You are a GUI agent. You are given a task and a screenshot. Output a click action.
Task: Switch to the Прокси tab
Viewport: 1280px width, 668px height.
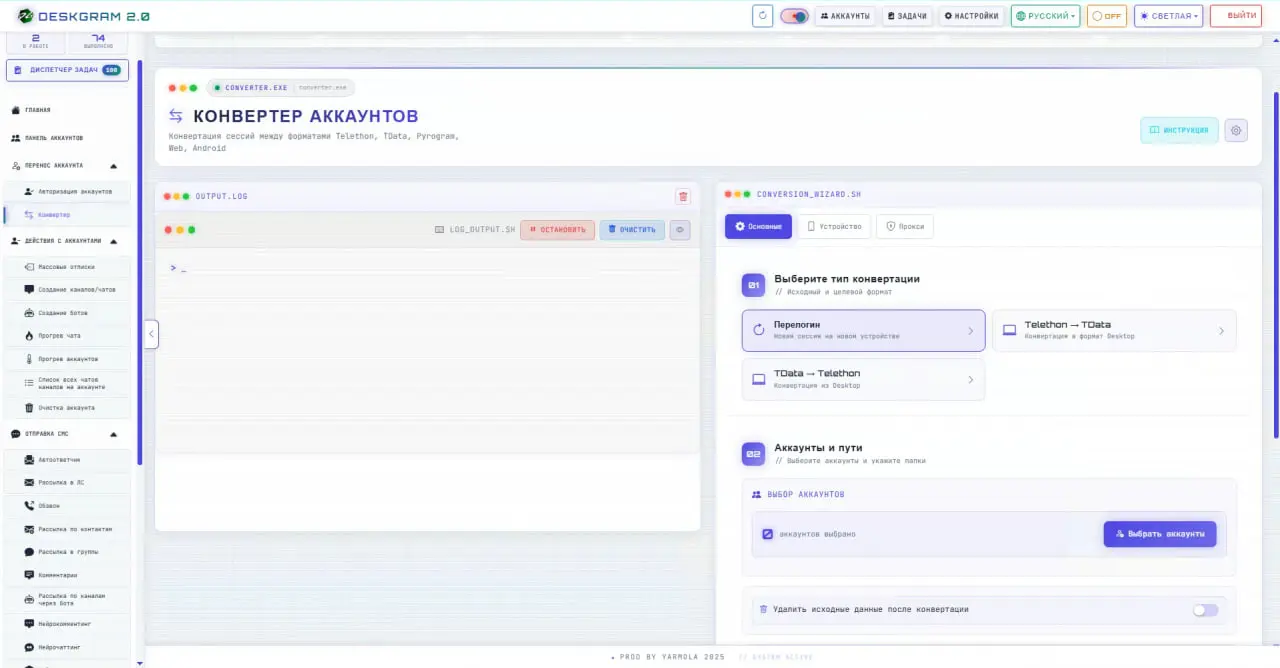(x=904, y=226)
